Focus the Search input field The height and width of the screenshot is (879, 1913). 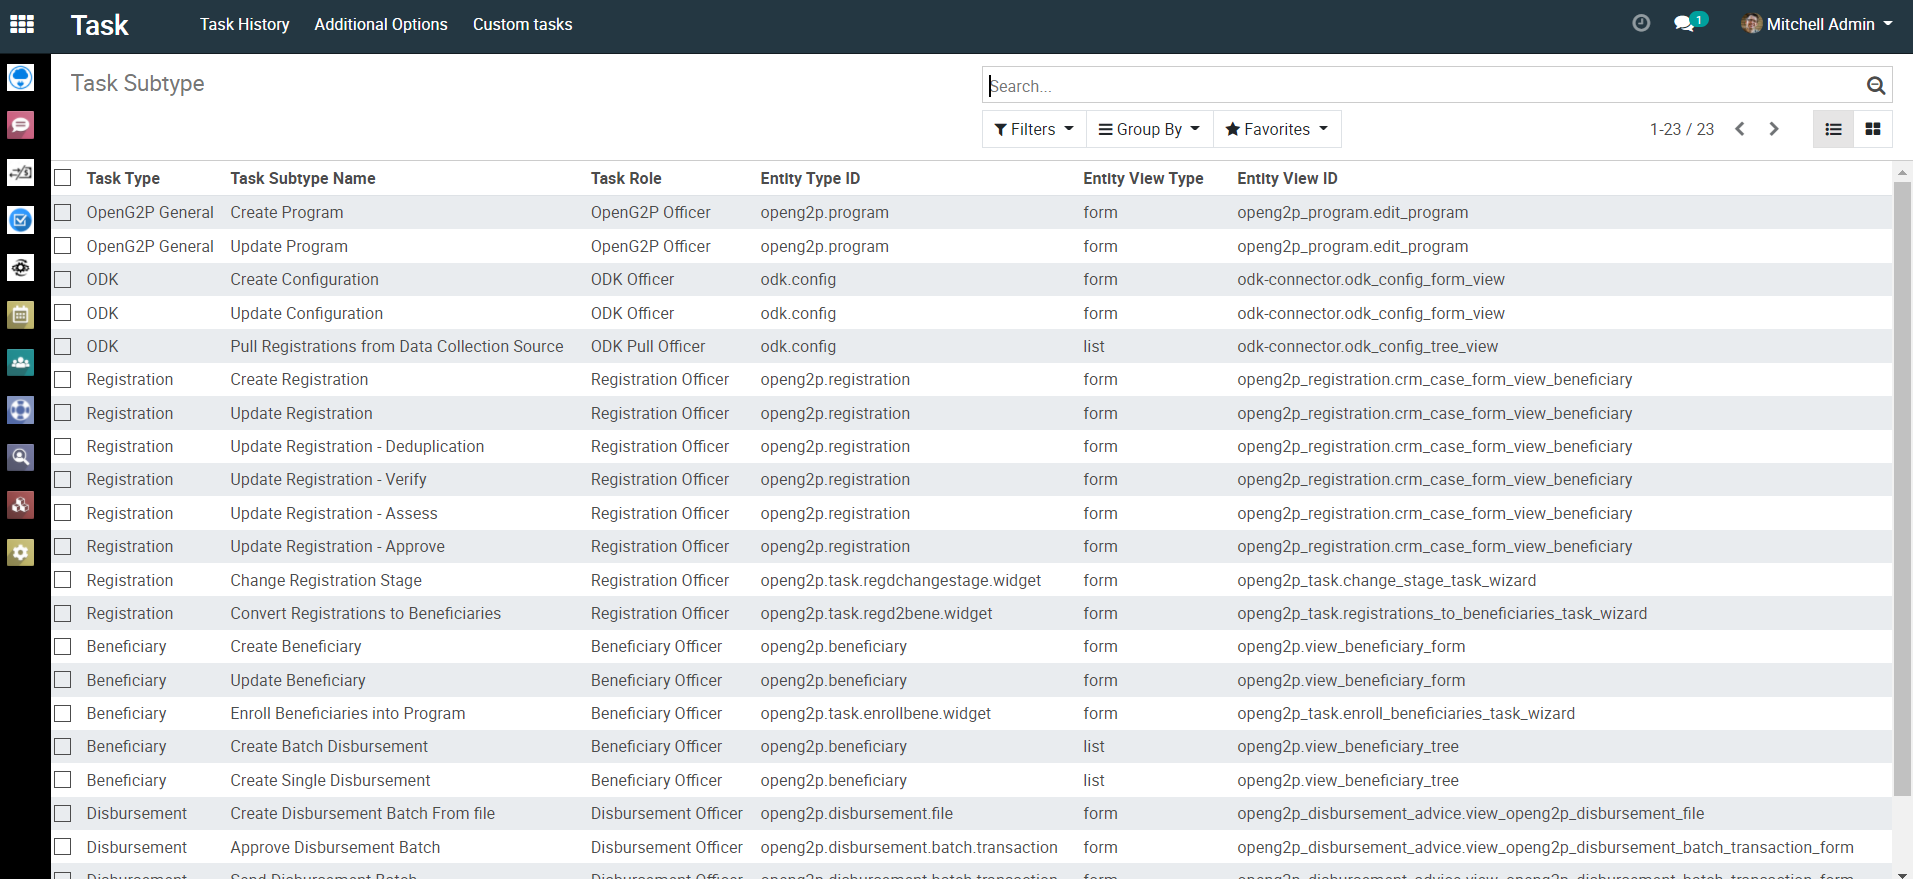[1420, 86]
